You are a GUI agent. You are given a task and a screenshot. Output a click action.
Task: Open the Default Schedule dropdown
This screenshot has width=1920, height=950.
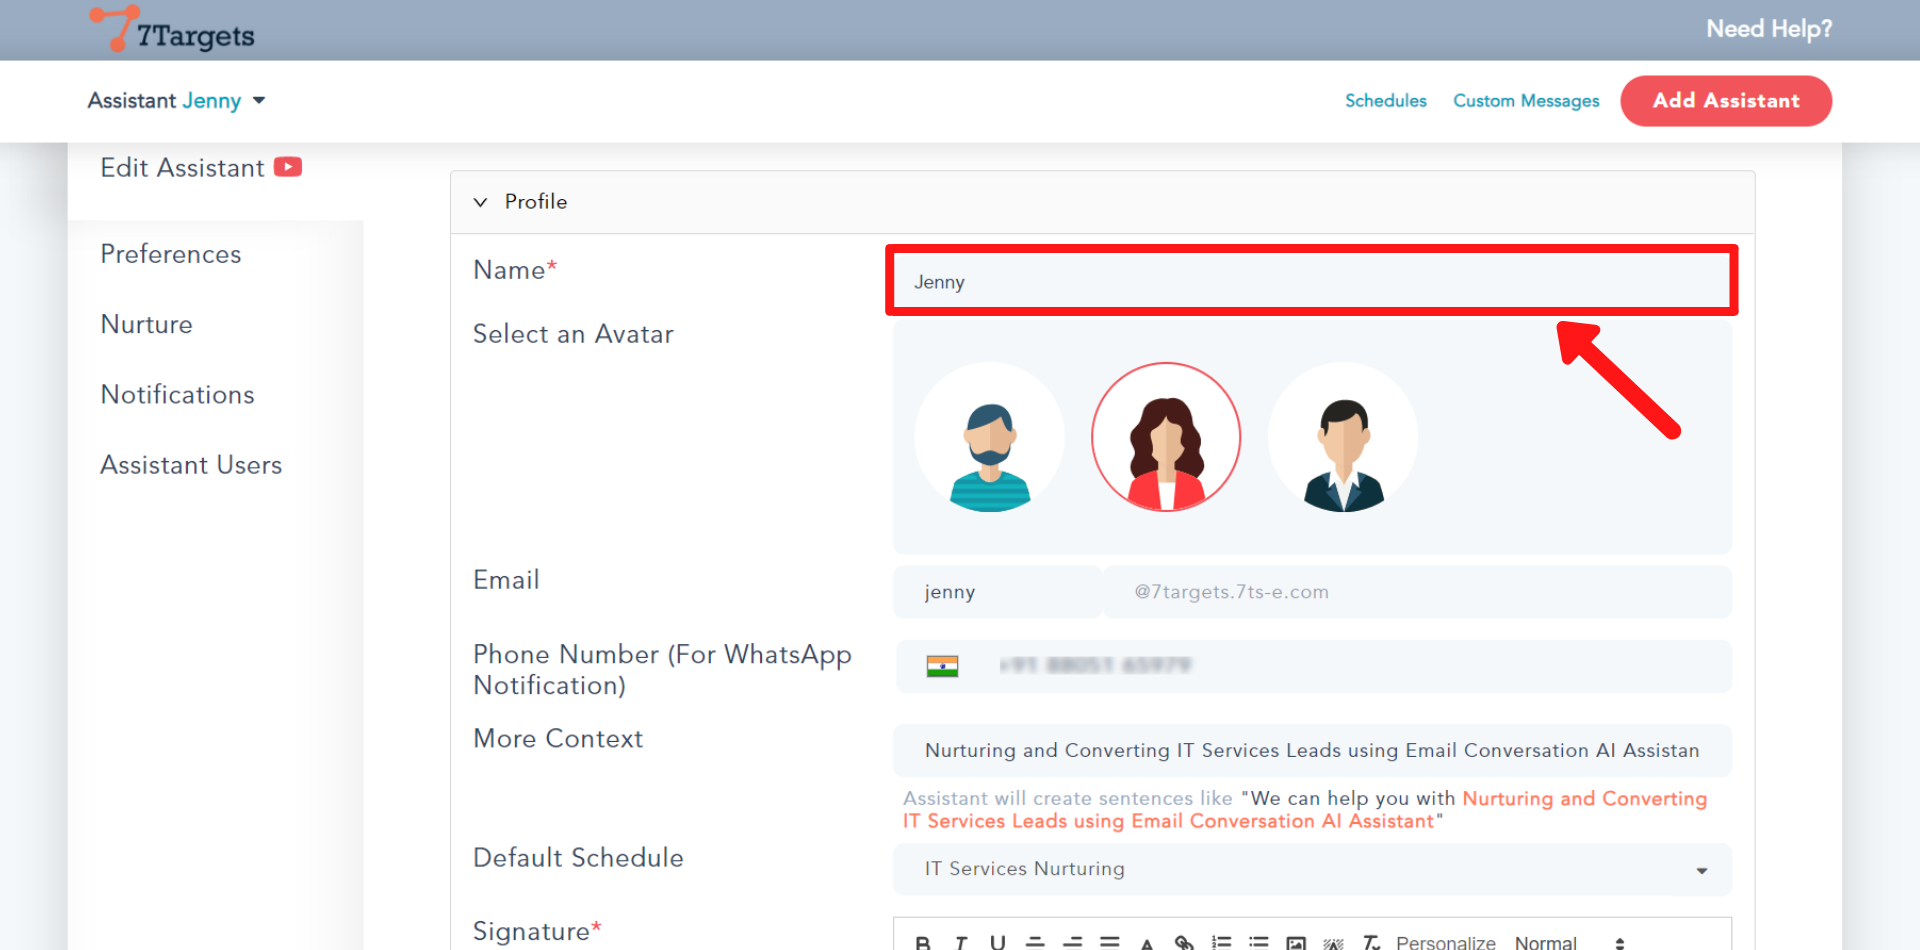tap(1311, 869)
